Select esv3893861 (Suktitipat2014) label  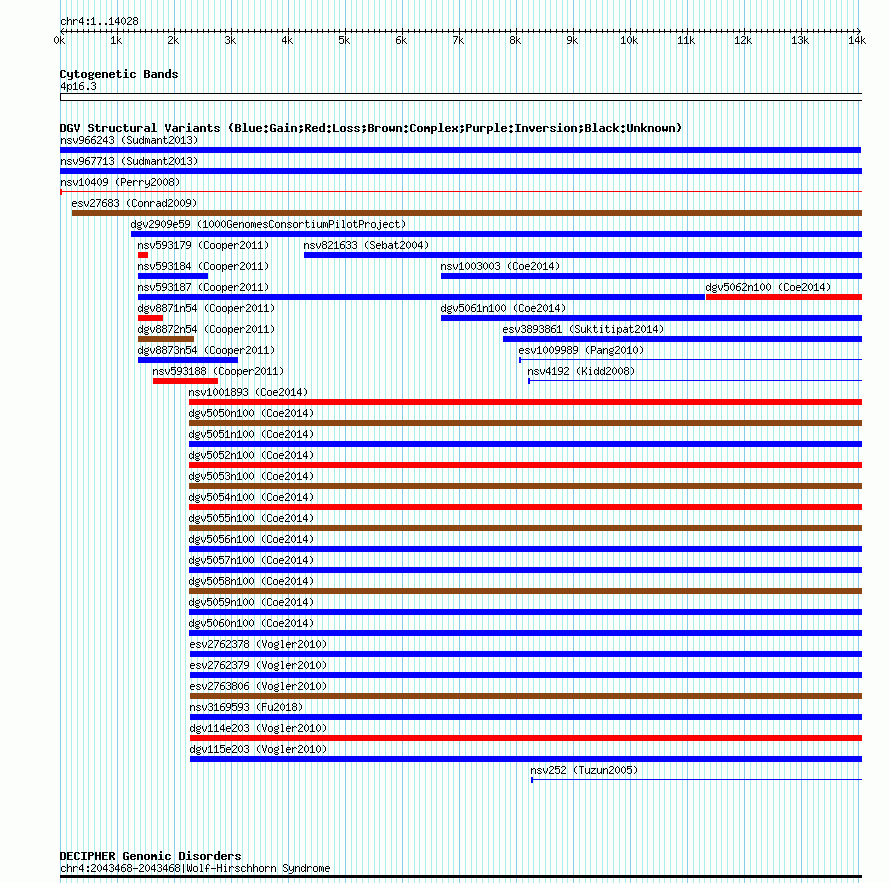pos(583,329)
